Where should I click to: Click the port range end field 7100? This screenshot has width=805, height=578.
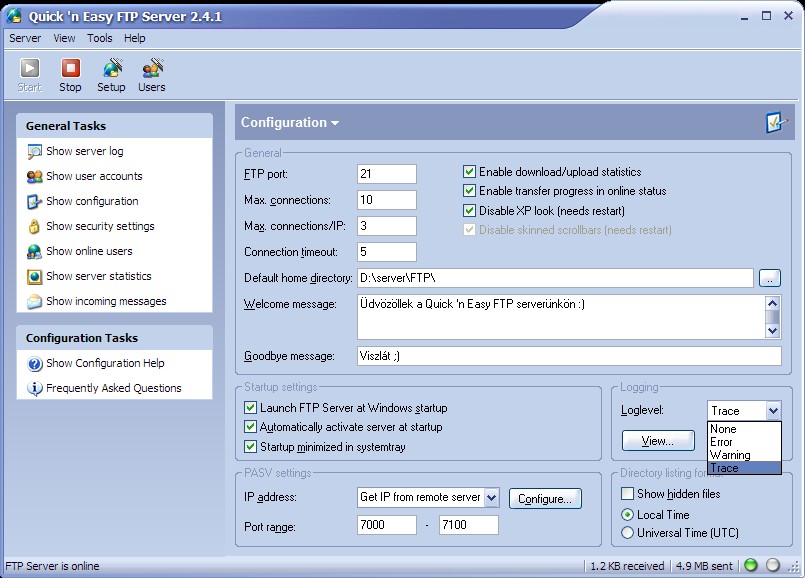[x=469, y=525]
